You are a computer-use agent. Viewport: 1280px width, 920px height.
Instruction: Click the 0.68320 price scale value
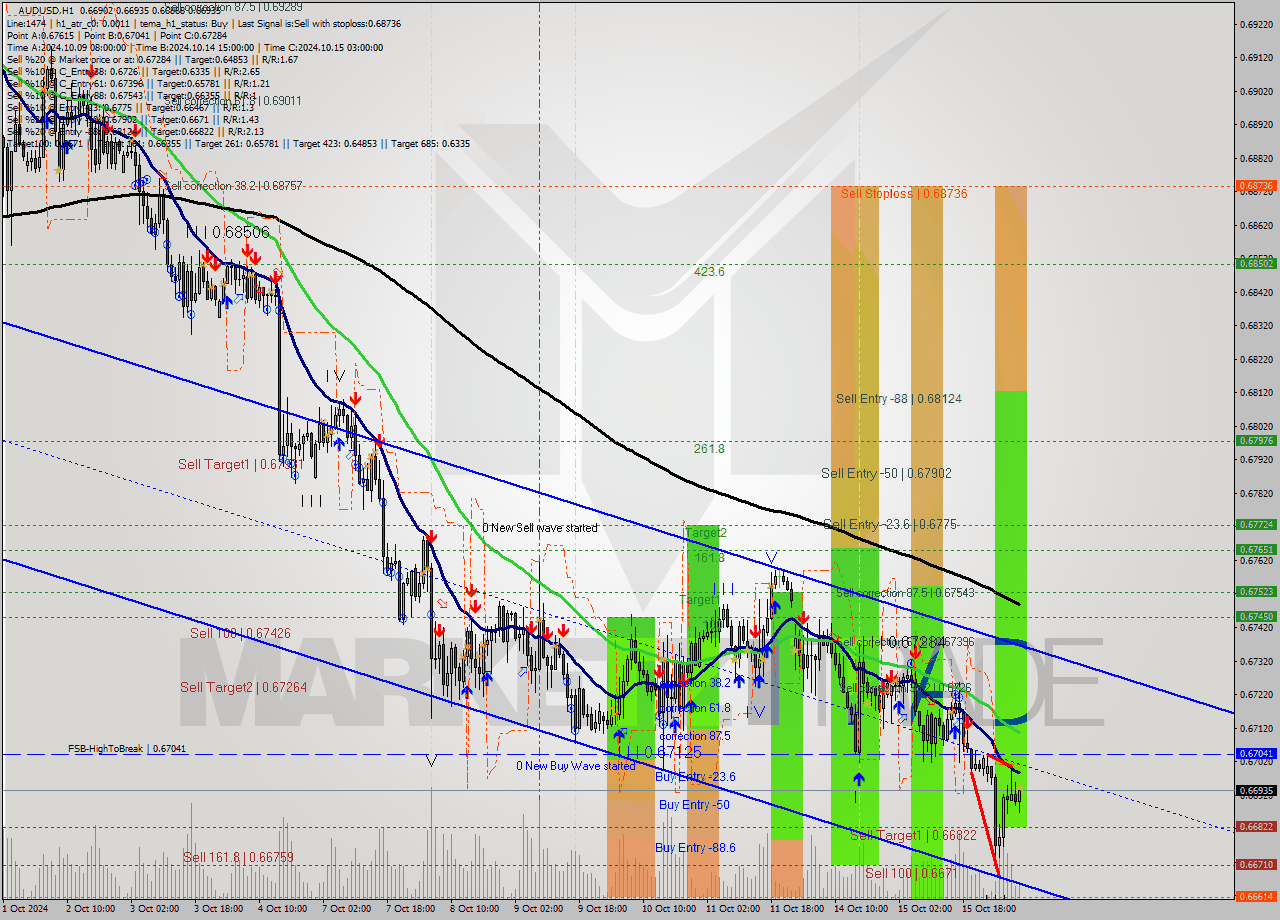click(1256, 326)
